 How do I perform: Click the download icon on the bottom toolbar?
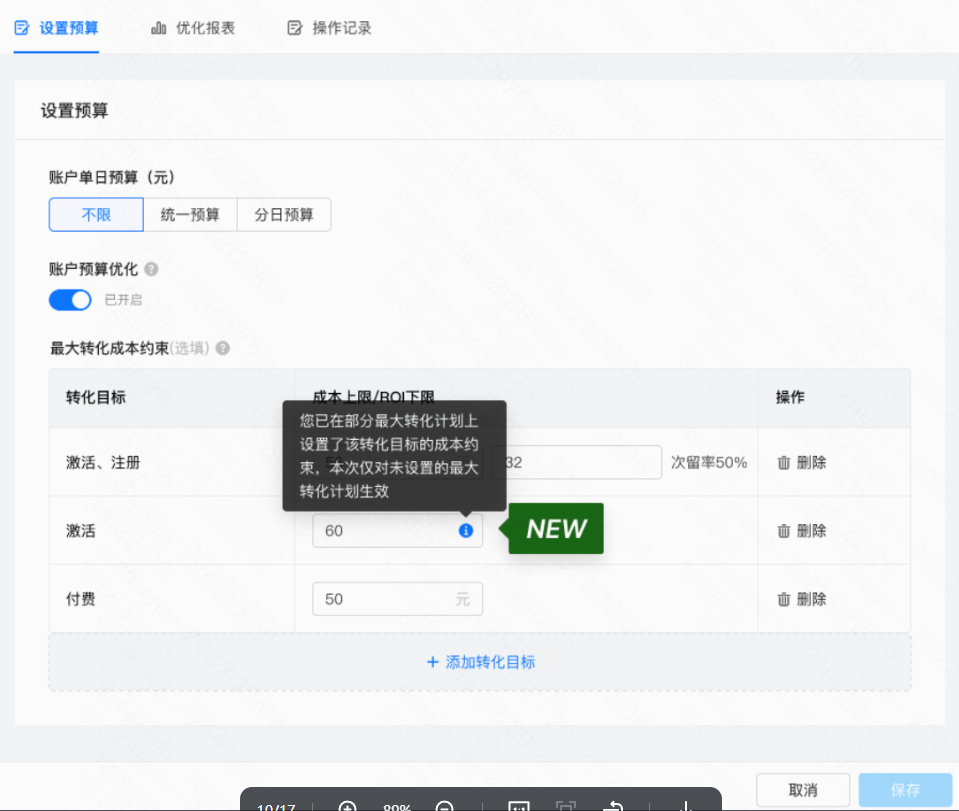coord(685,806)
